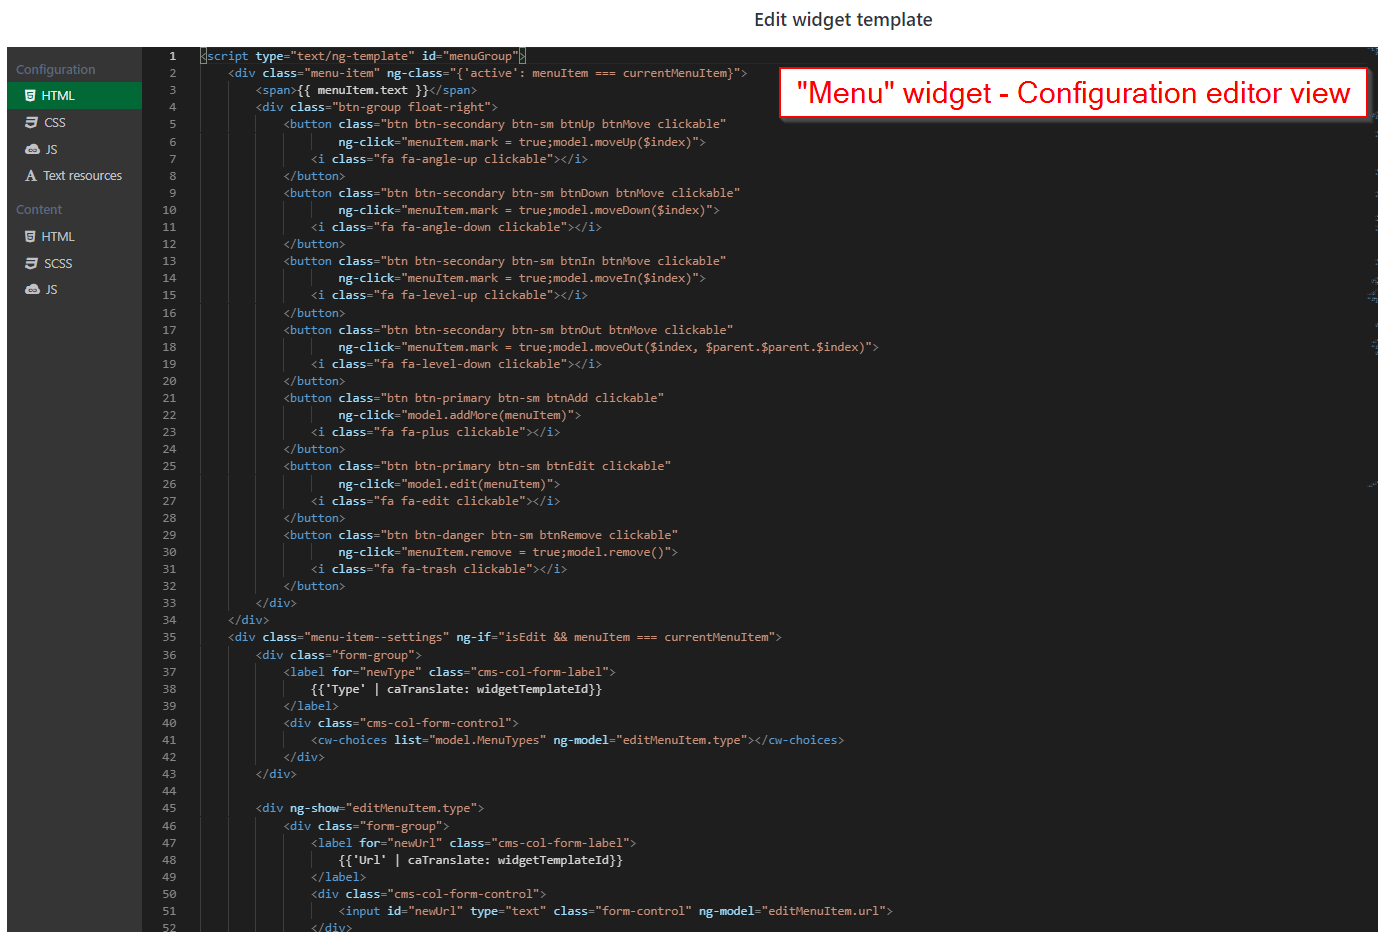This screenshot has width=1378, height=932.
Task: Click the "fa fa-angle-up clickable" icon line
Action: (449, 159)
